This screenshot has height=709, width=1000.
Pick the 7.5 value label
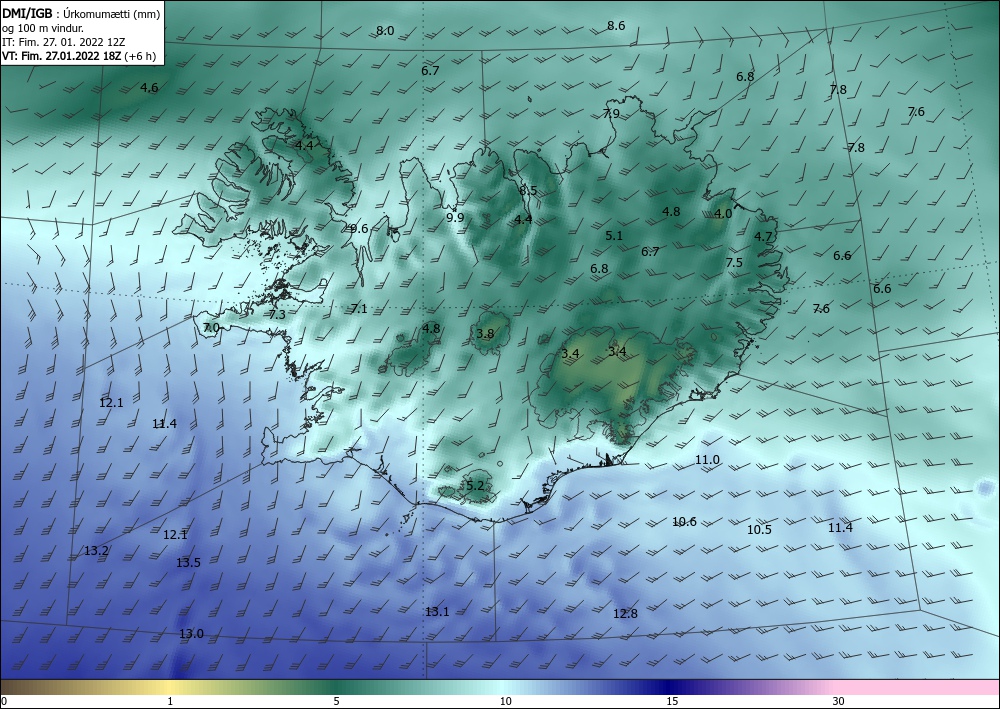point(734,263)
